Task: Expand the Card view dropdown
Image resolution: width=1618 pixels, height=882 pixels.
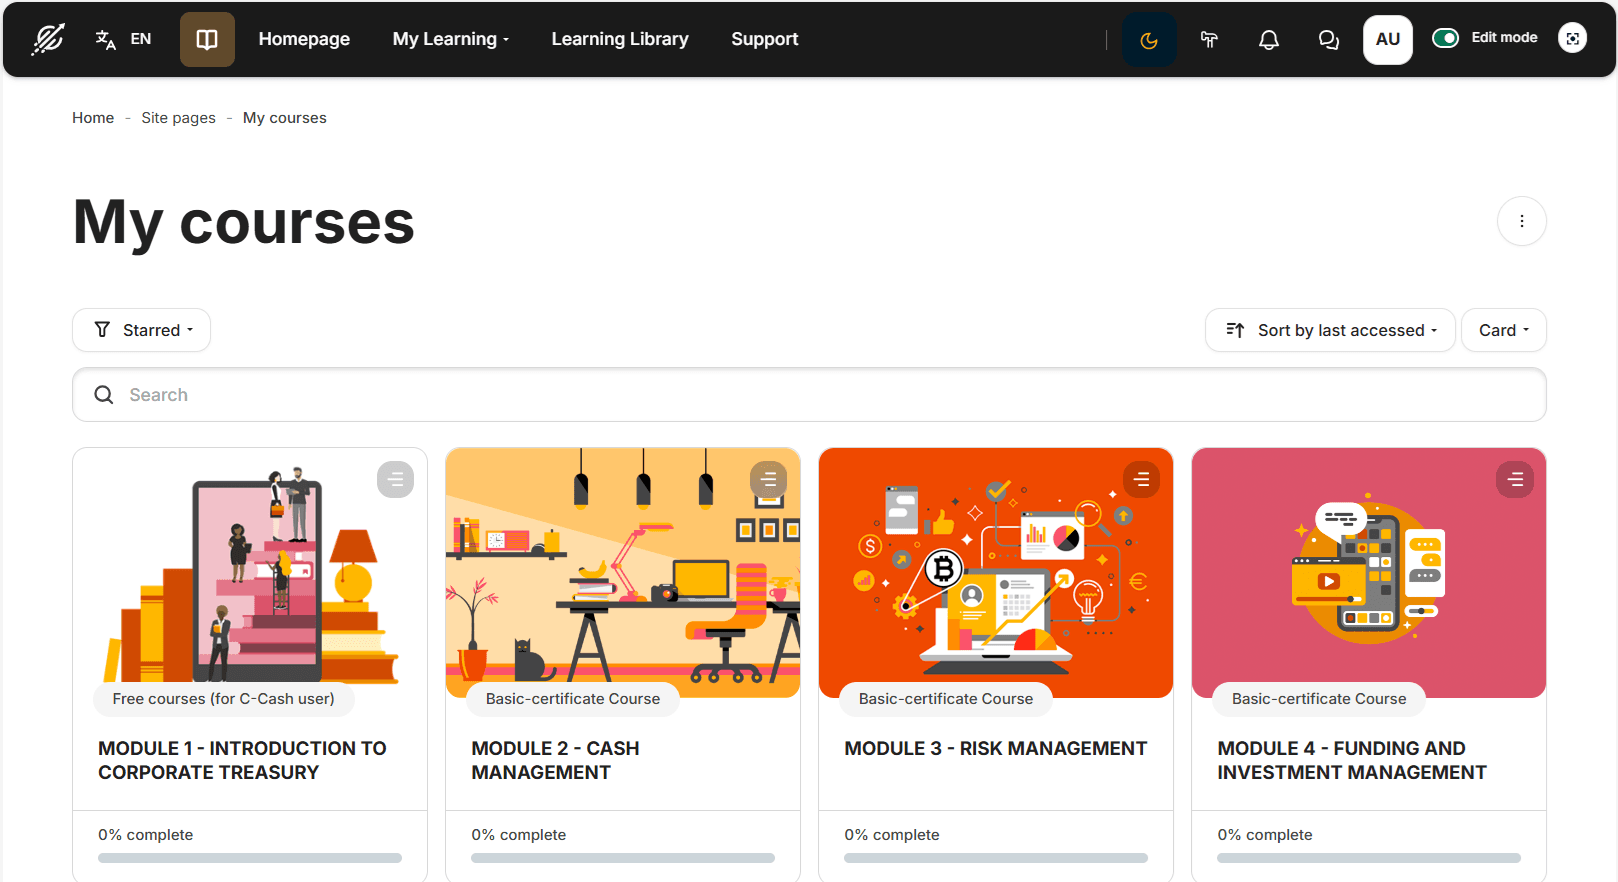Action: [1503, 330]
